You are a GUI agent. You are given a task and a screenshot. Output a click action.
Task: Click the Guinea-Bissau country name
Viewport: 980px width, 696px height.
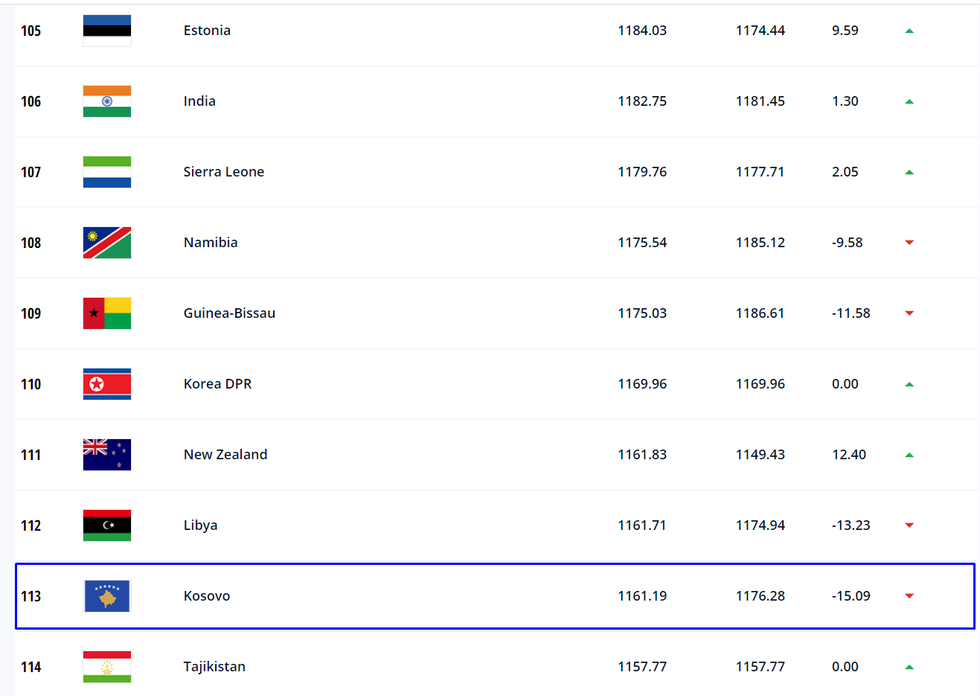[x=229, y=313]
